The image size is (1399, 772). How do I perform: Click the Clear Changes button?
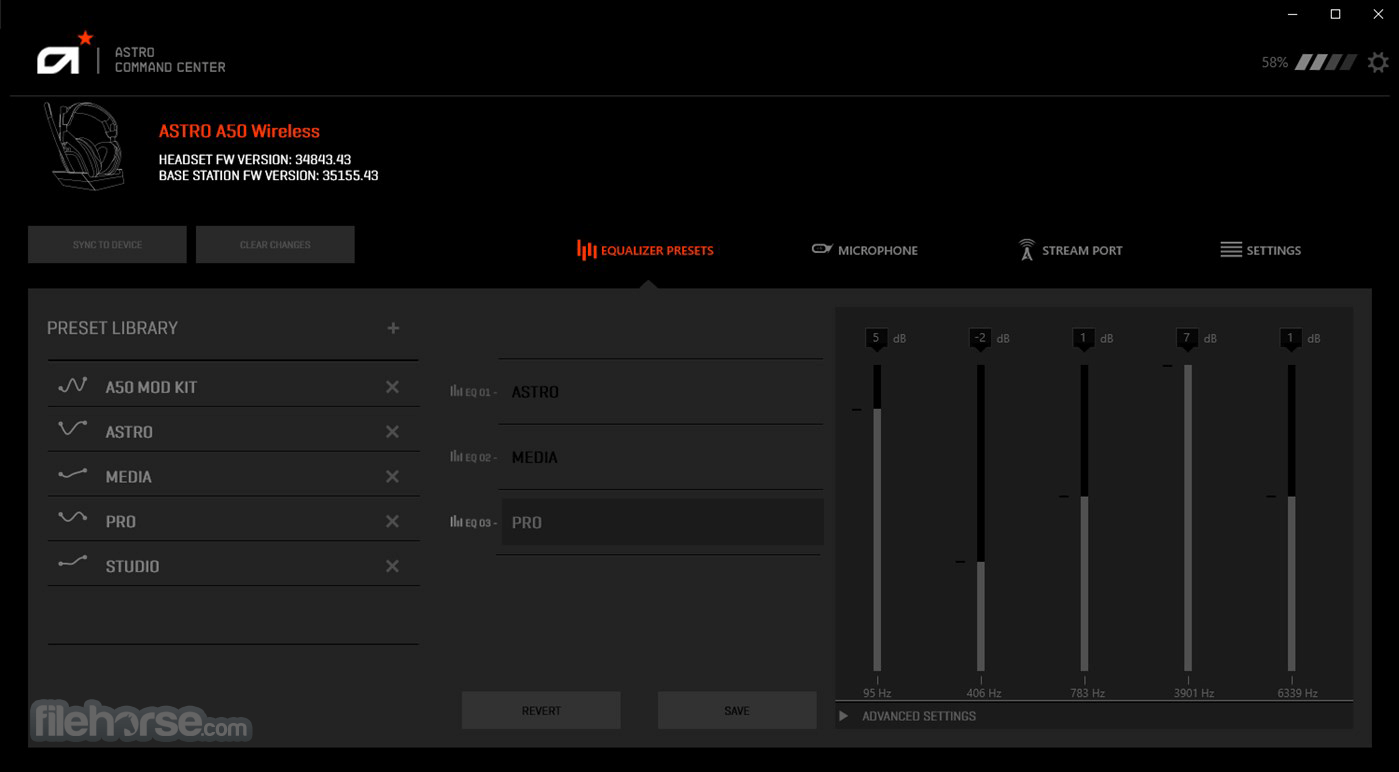click(x=275, y=245)
